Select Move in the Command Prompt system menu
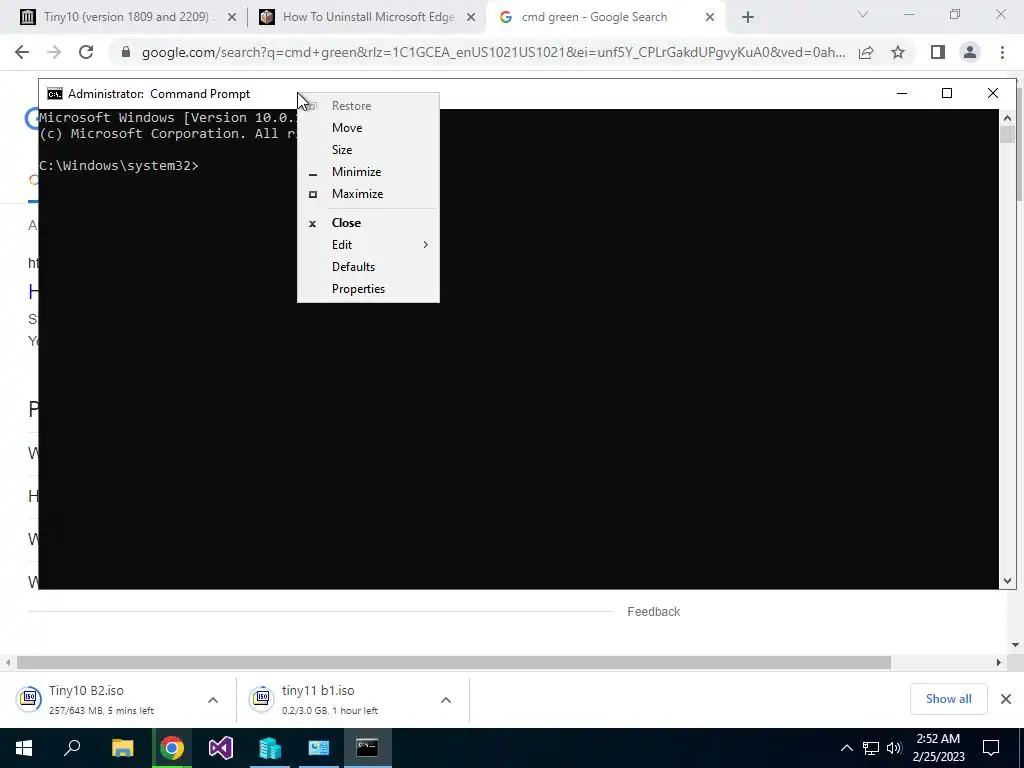Image resolution: width=1024 pixels, height=768 pixels. coord(368,127)
